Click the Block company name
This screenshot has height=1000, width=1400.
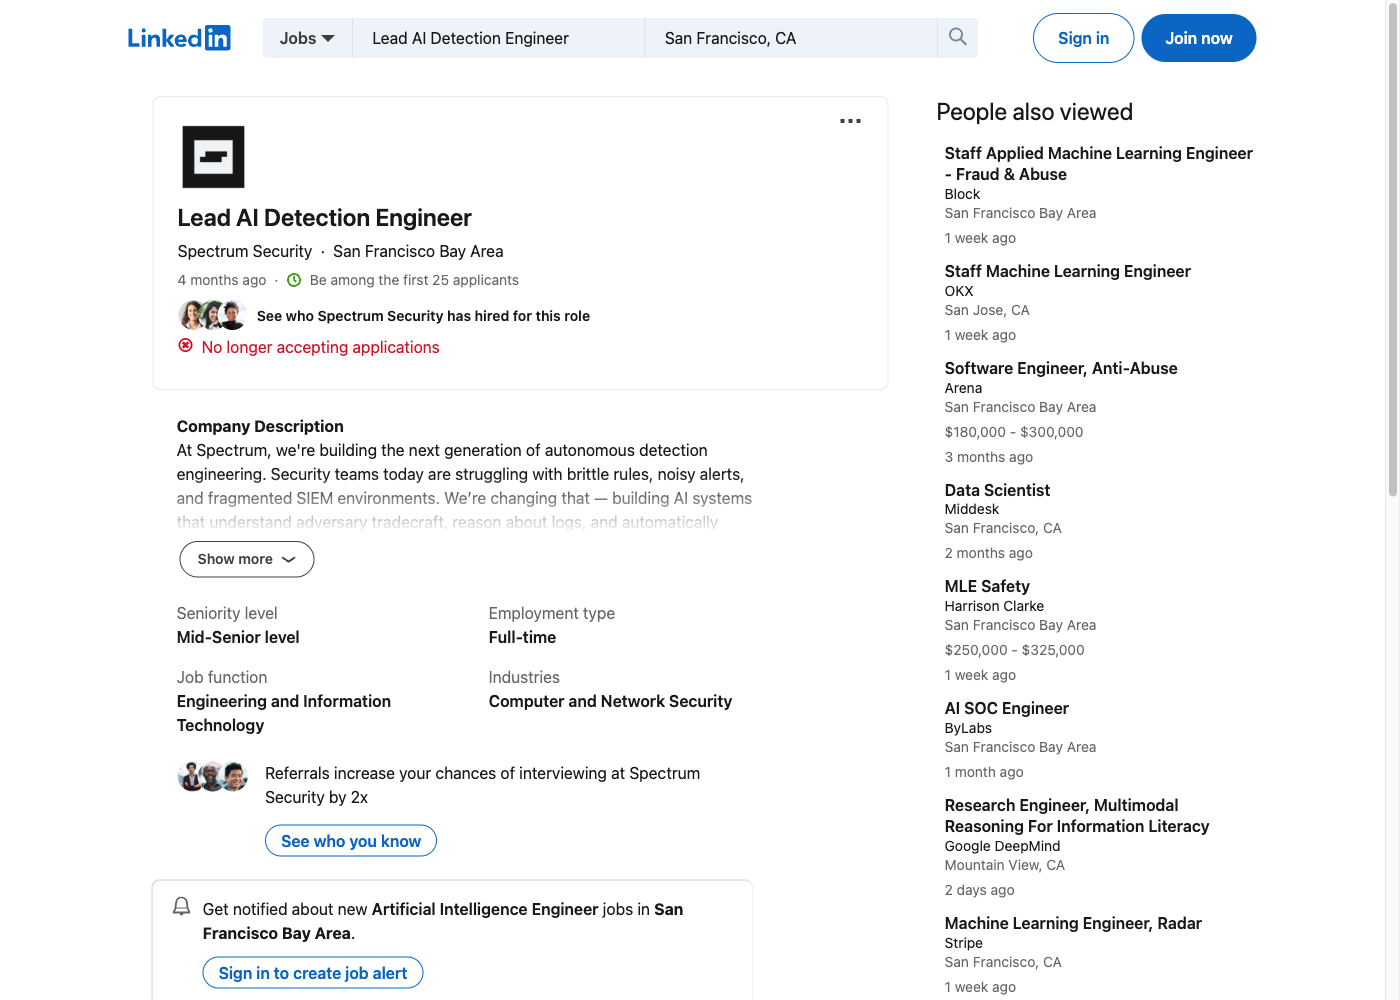(x=962, y=194)
